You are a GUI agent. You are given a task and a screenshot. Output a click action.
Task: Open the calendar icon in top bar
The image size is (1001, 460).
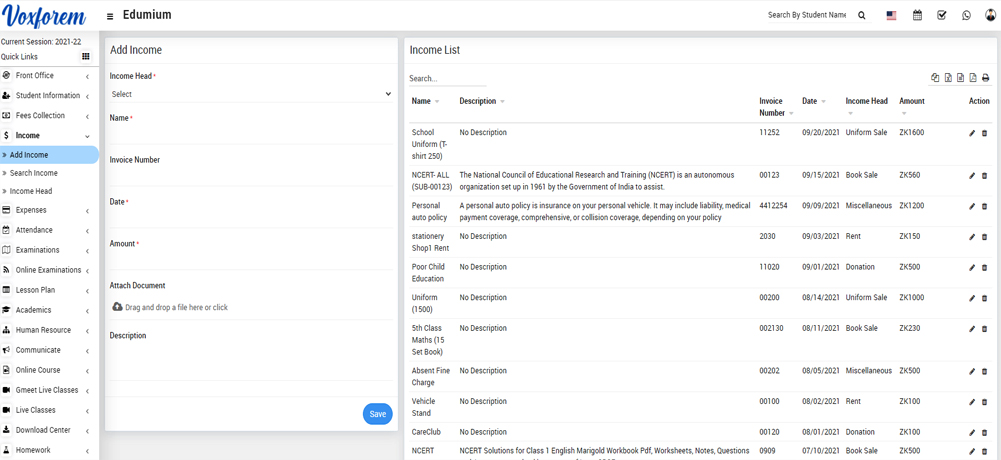click(917, 16)
